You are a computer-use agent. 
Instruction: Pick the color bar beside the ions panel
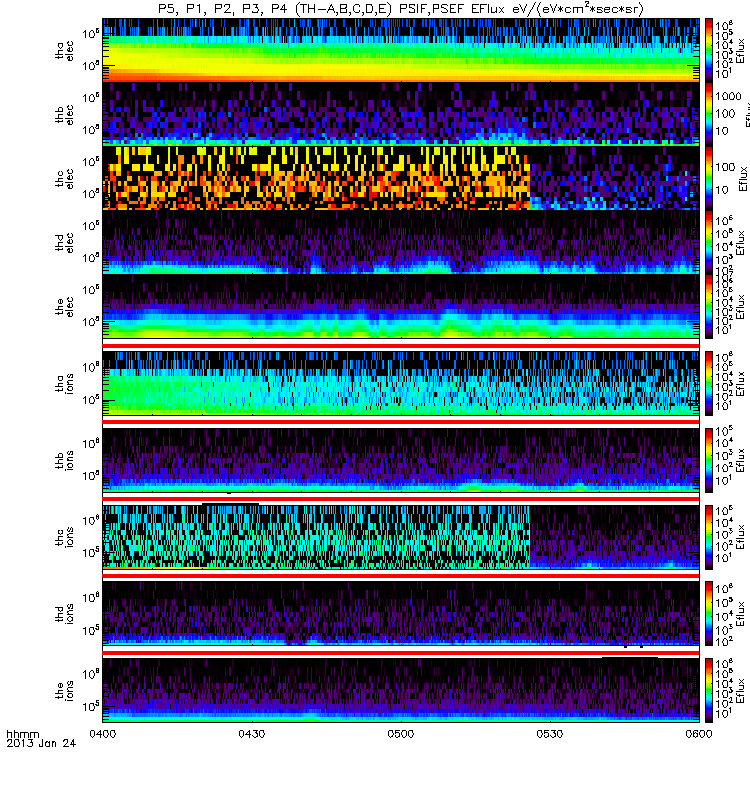pos(709,690)
